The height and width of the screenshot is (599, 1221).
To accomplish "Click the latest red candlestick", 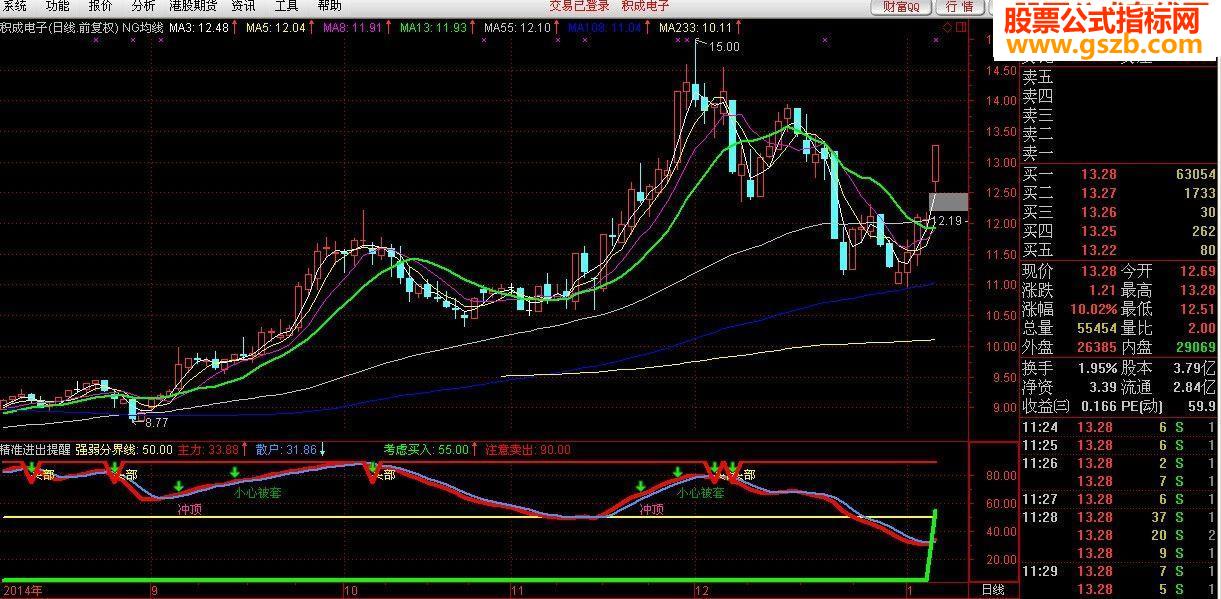I will coord(936,164).
